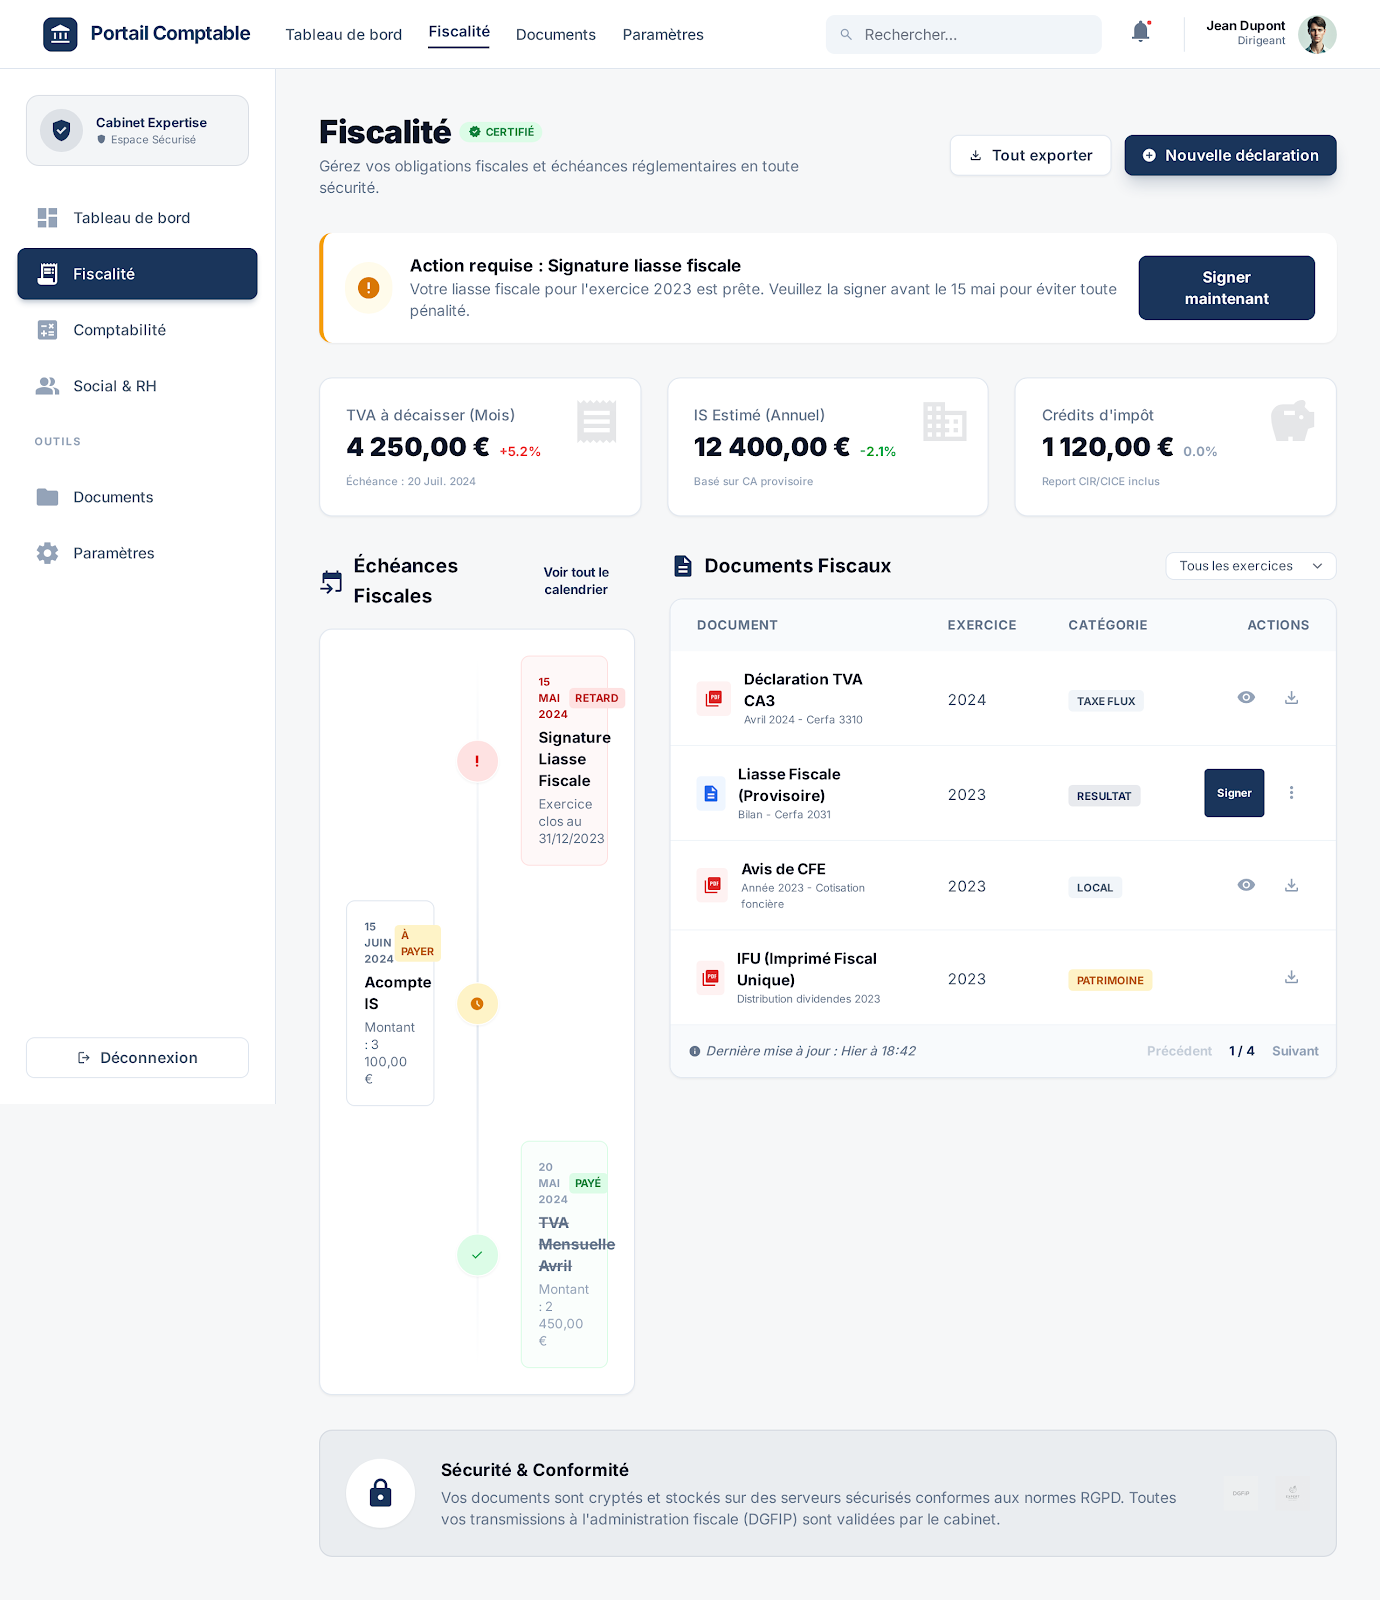Screen dimensions: 1380x1600
Task: Open the Documents tab in top navigation
Action: pos(555,35)
